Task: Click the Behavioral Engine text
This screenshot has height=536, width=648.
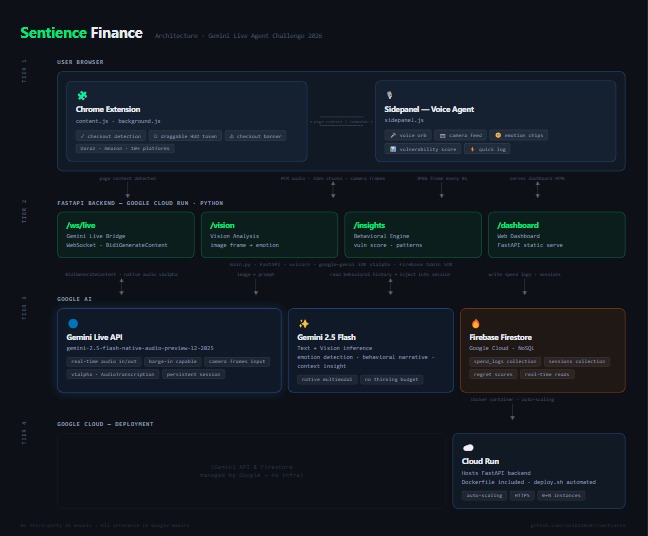Action: pos(381,236)
